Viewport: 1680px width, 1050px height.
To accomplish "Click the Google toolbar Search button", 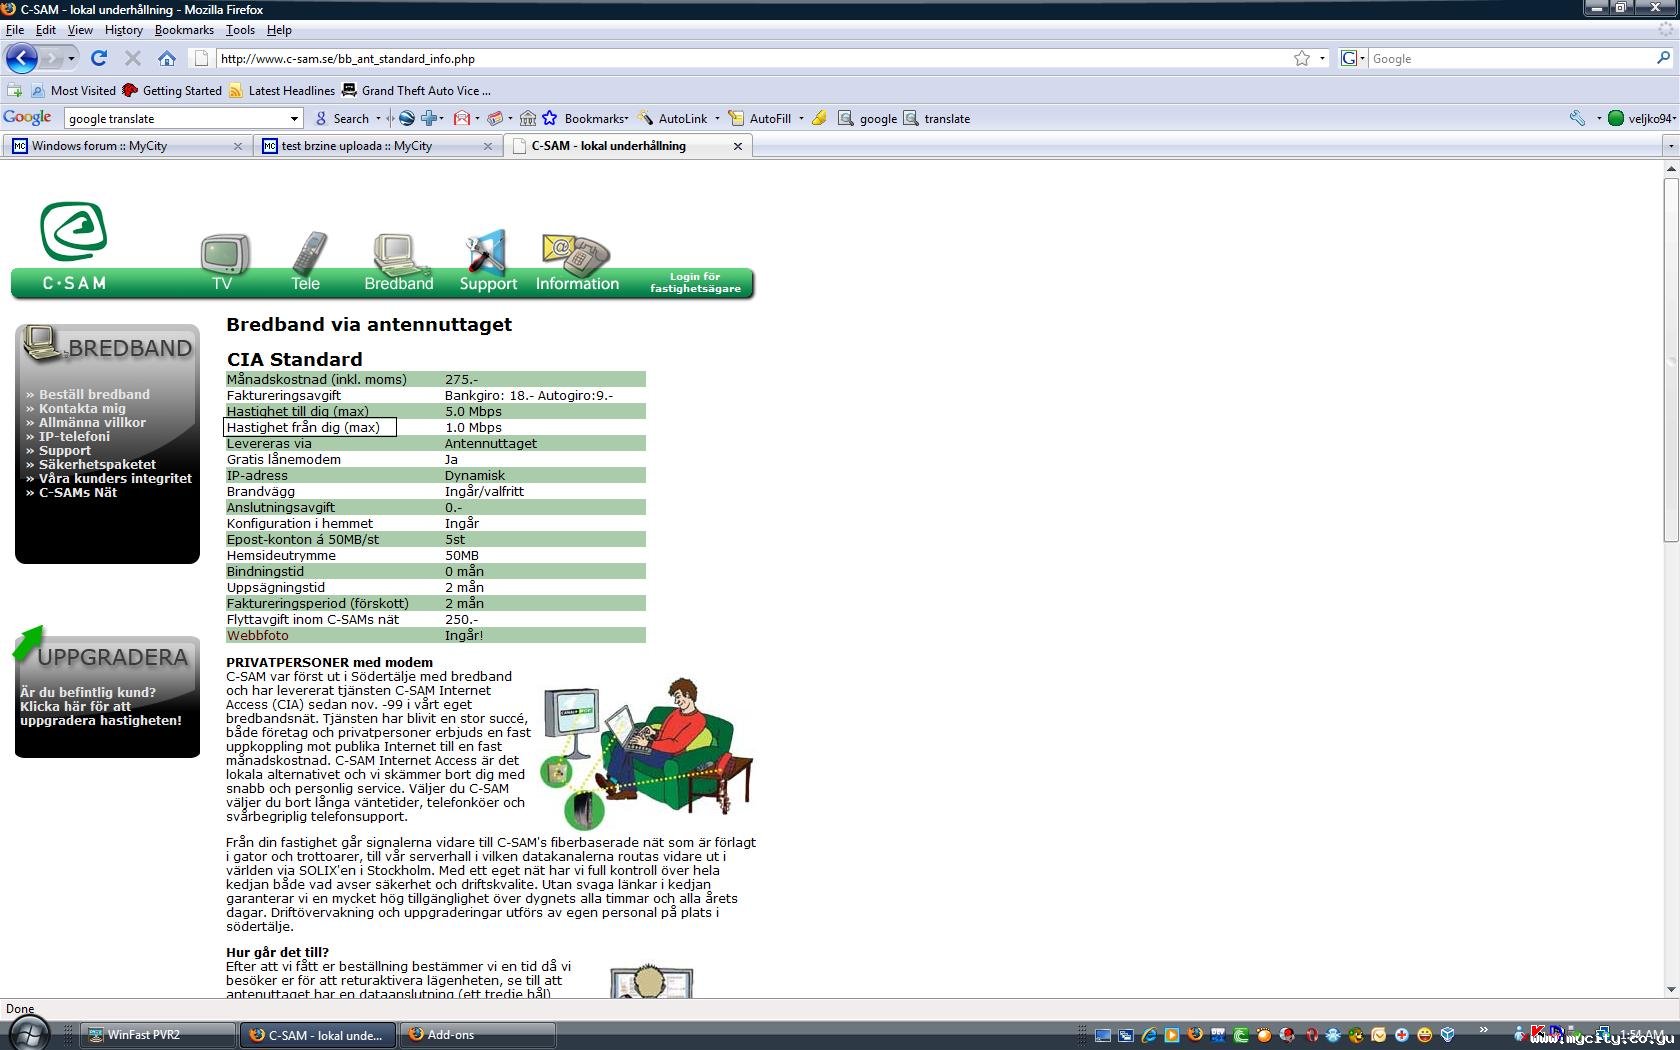I will [342, 118].
